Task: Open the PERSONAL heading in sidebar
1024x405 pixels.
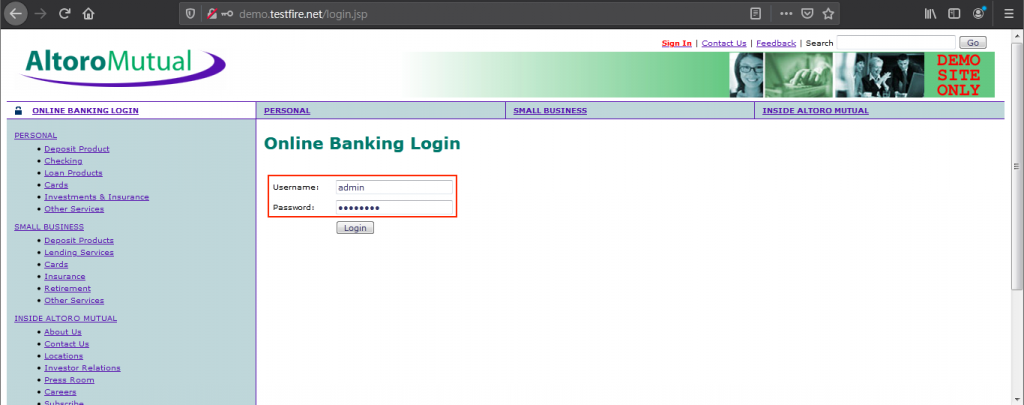Action: coord(35,136)
